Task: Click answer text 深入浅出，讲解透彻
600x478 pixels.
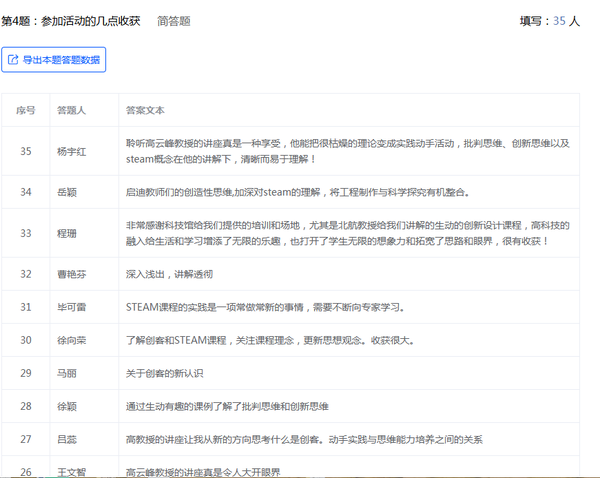Action: 170,274
